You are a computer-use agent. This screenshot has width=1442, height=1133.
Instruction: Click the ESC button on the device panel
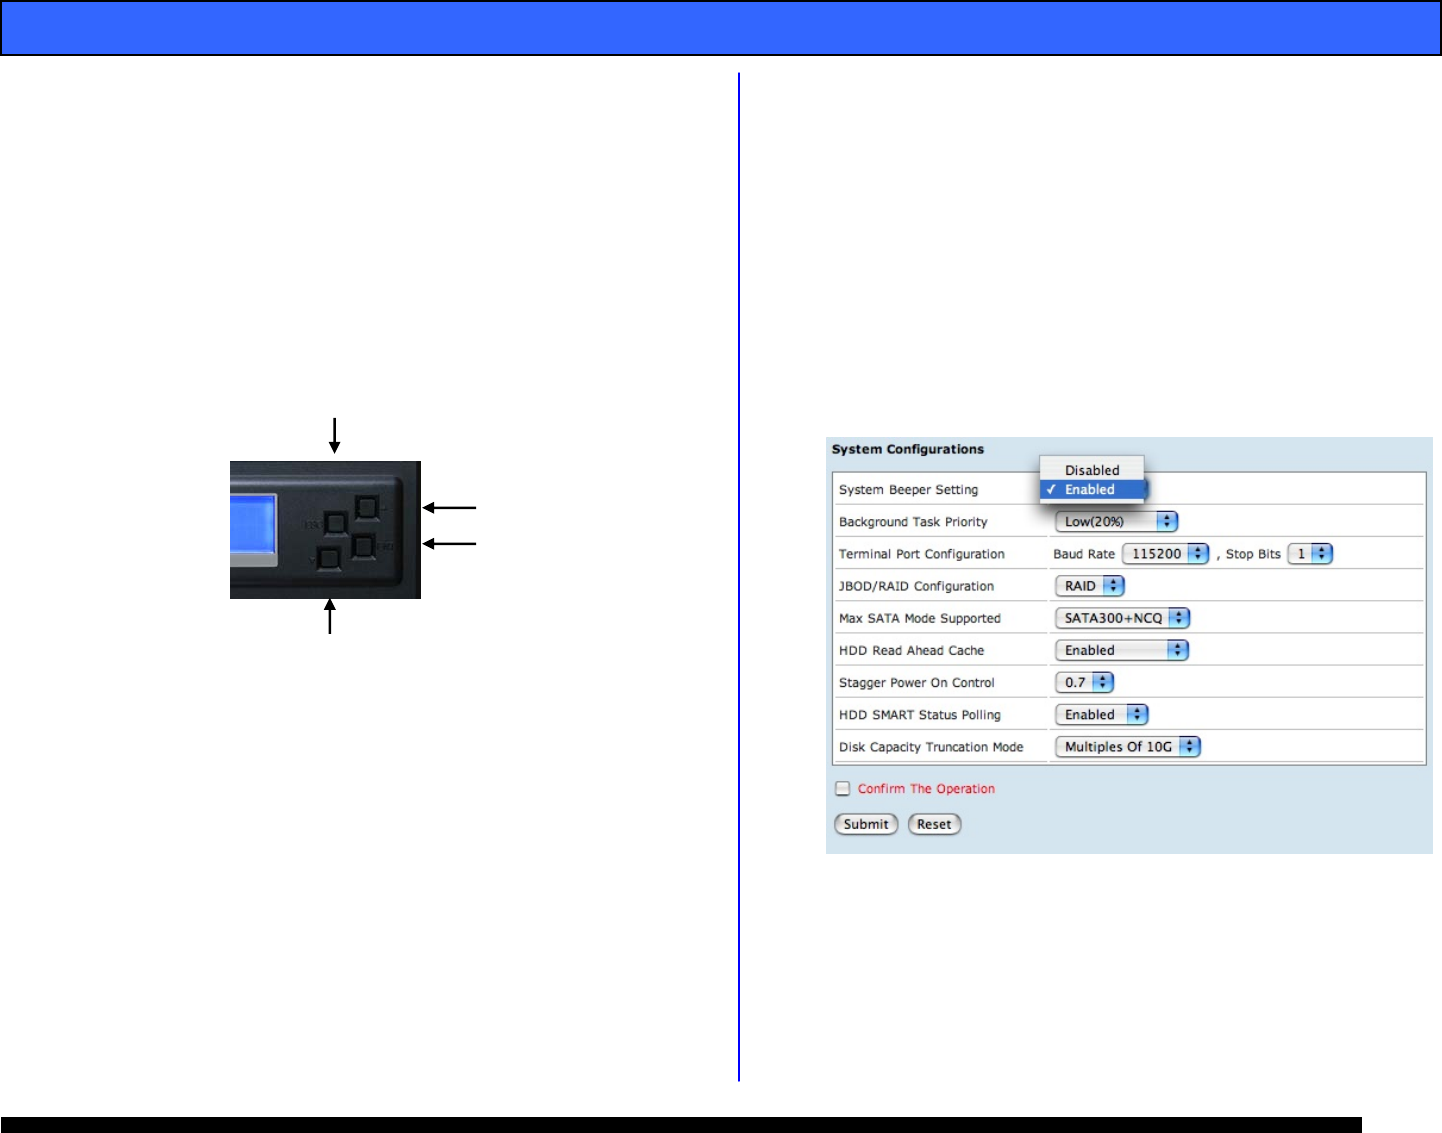point(335,523)
